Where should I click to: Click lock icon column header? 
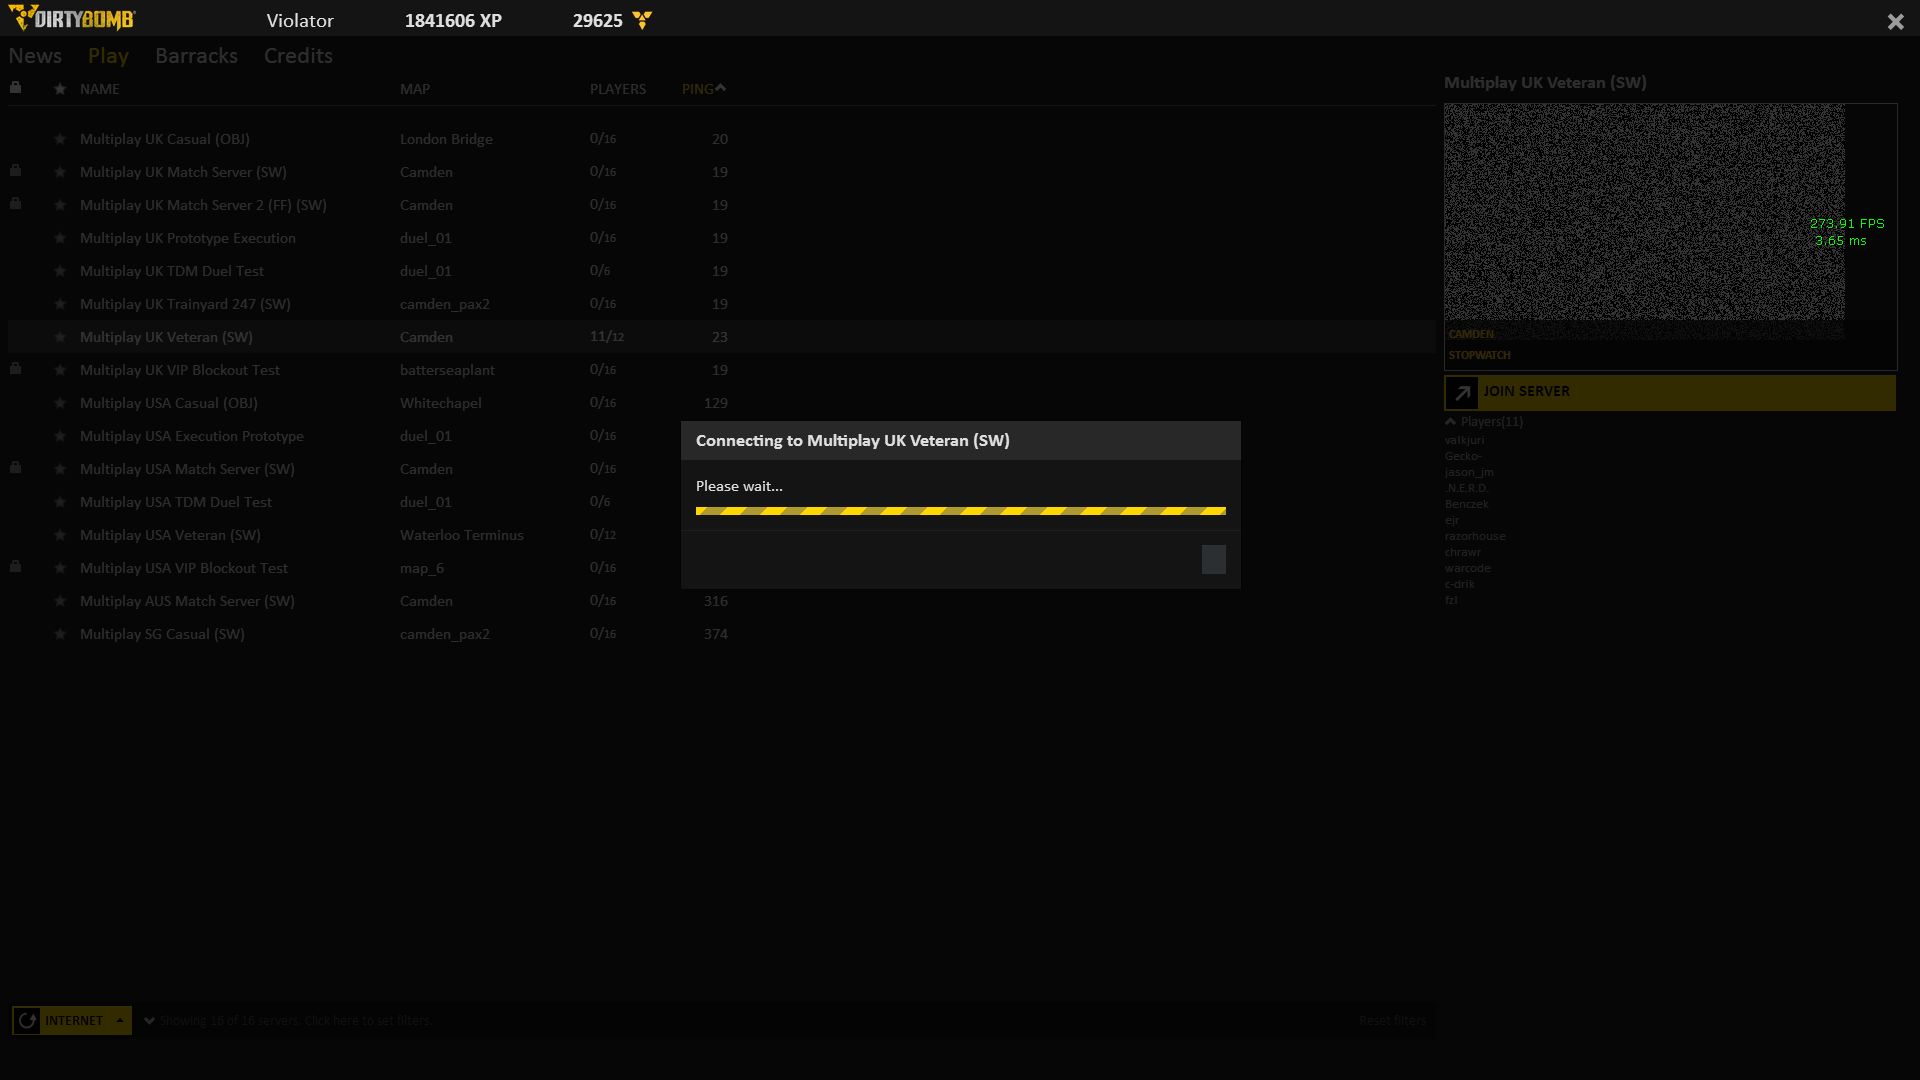tap(15, 88)
